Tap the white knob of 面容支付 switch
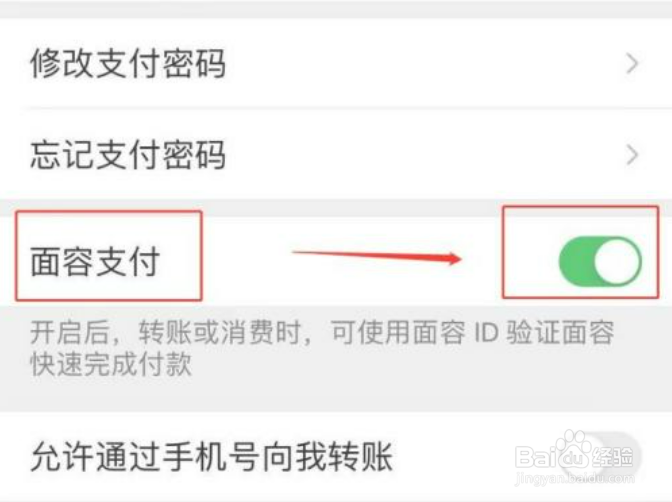Screen dimensions: 672x502 [x=617, y=261]
